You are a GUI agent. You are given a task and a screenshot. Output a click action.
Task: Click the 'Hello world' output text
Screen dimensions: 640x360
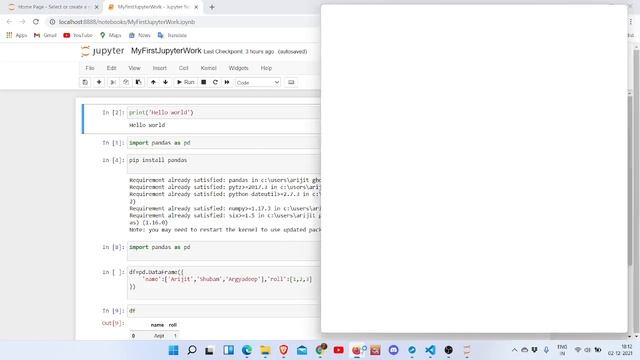[x=147, y=125]
